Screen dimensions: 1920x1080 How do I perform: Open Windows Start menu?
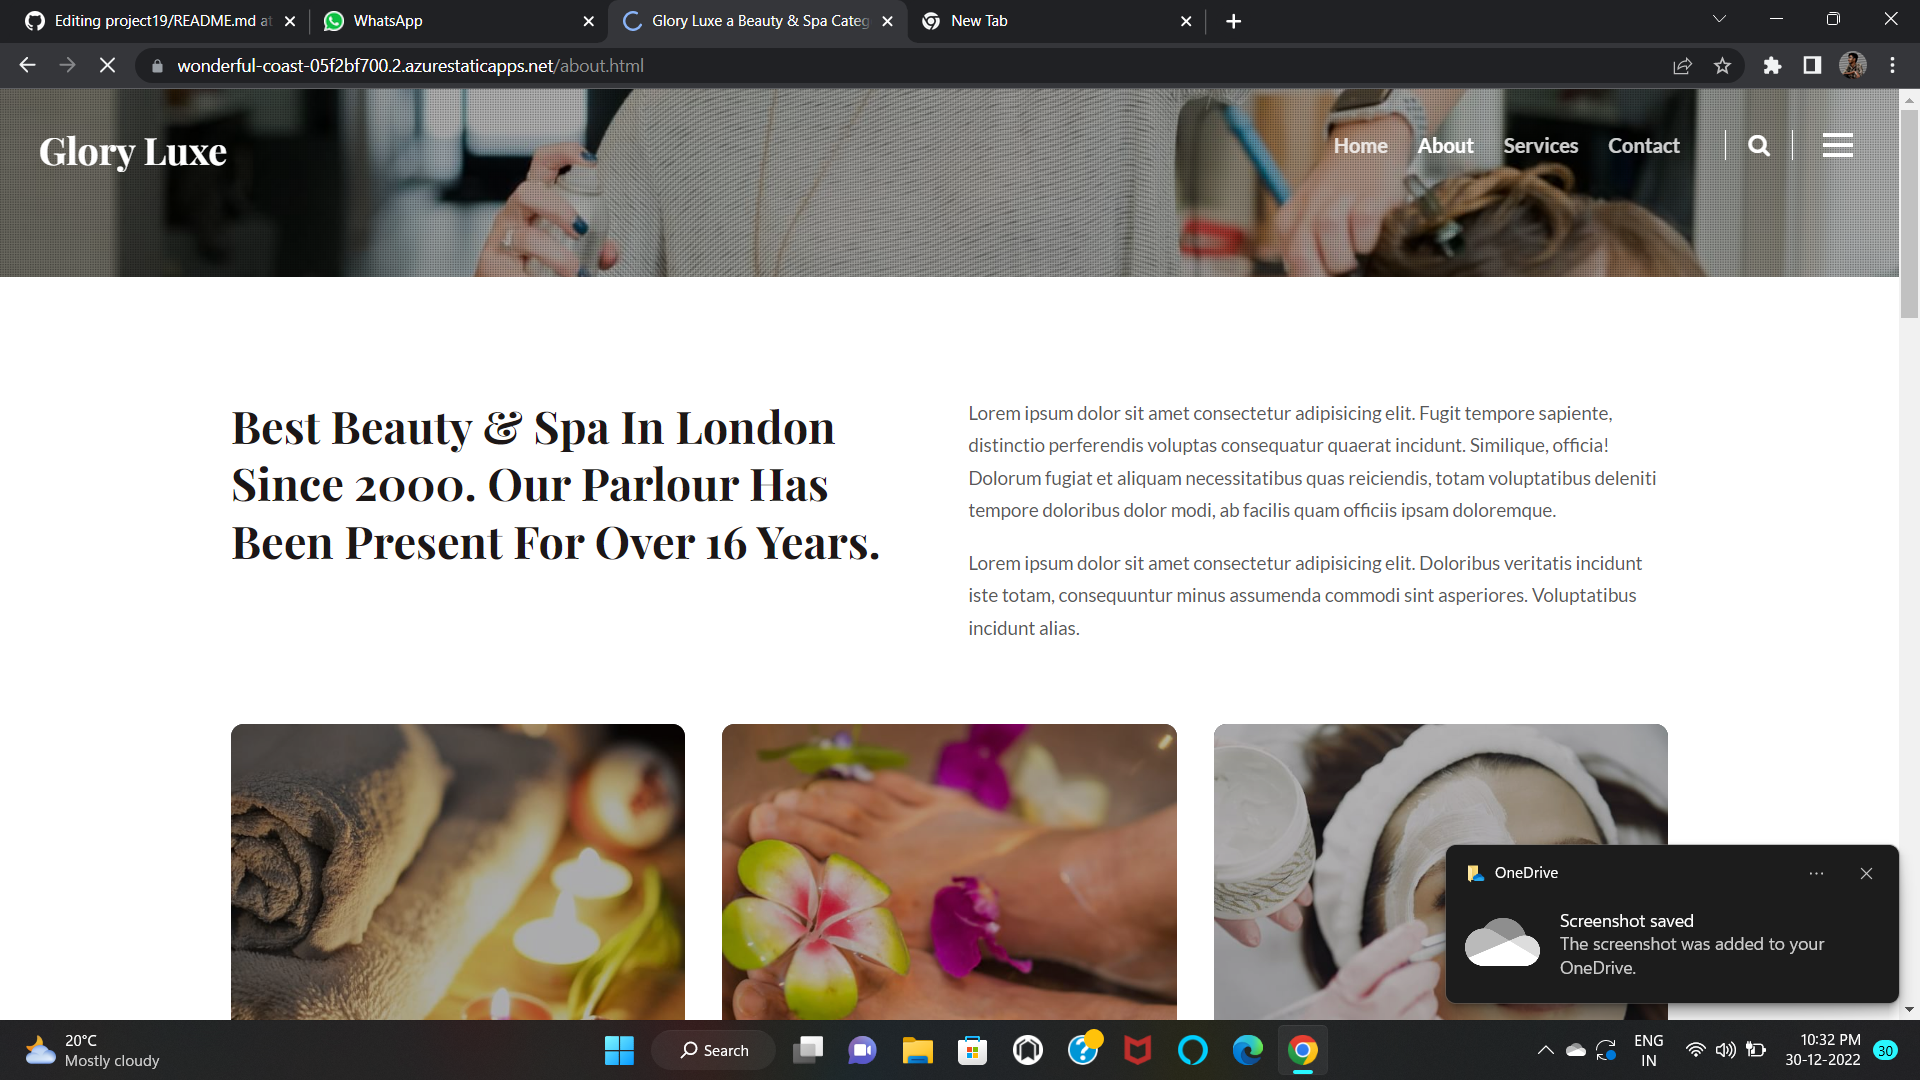click(619, 1050)
